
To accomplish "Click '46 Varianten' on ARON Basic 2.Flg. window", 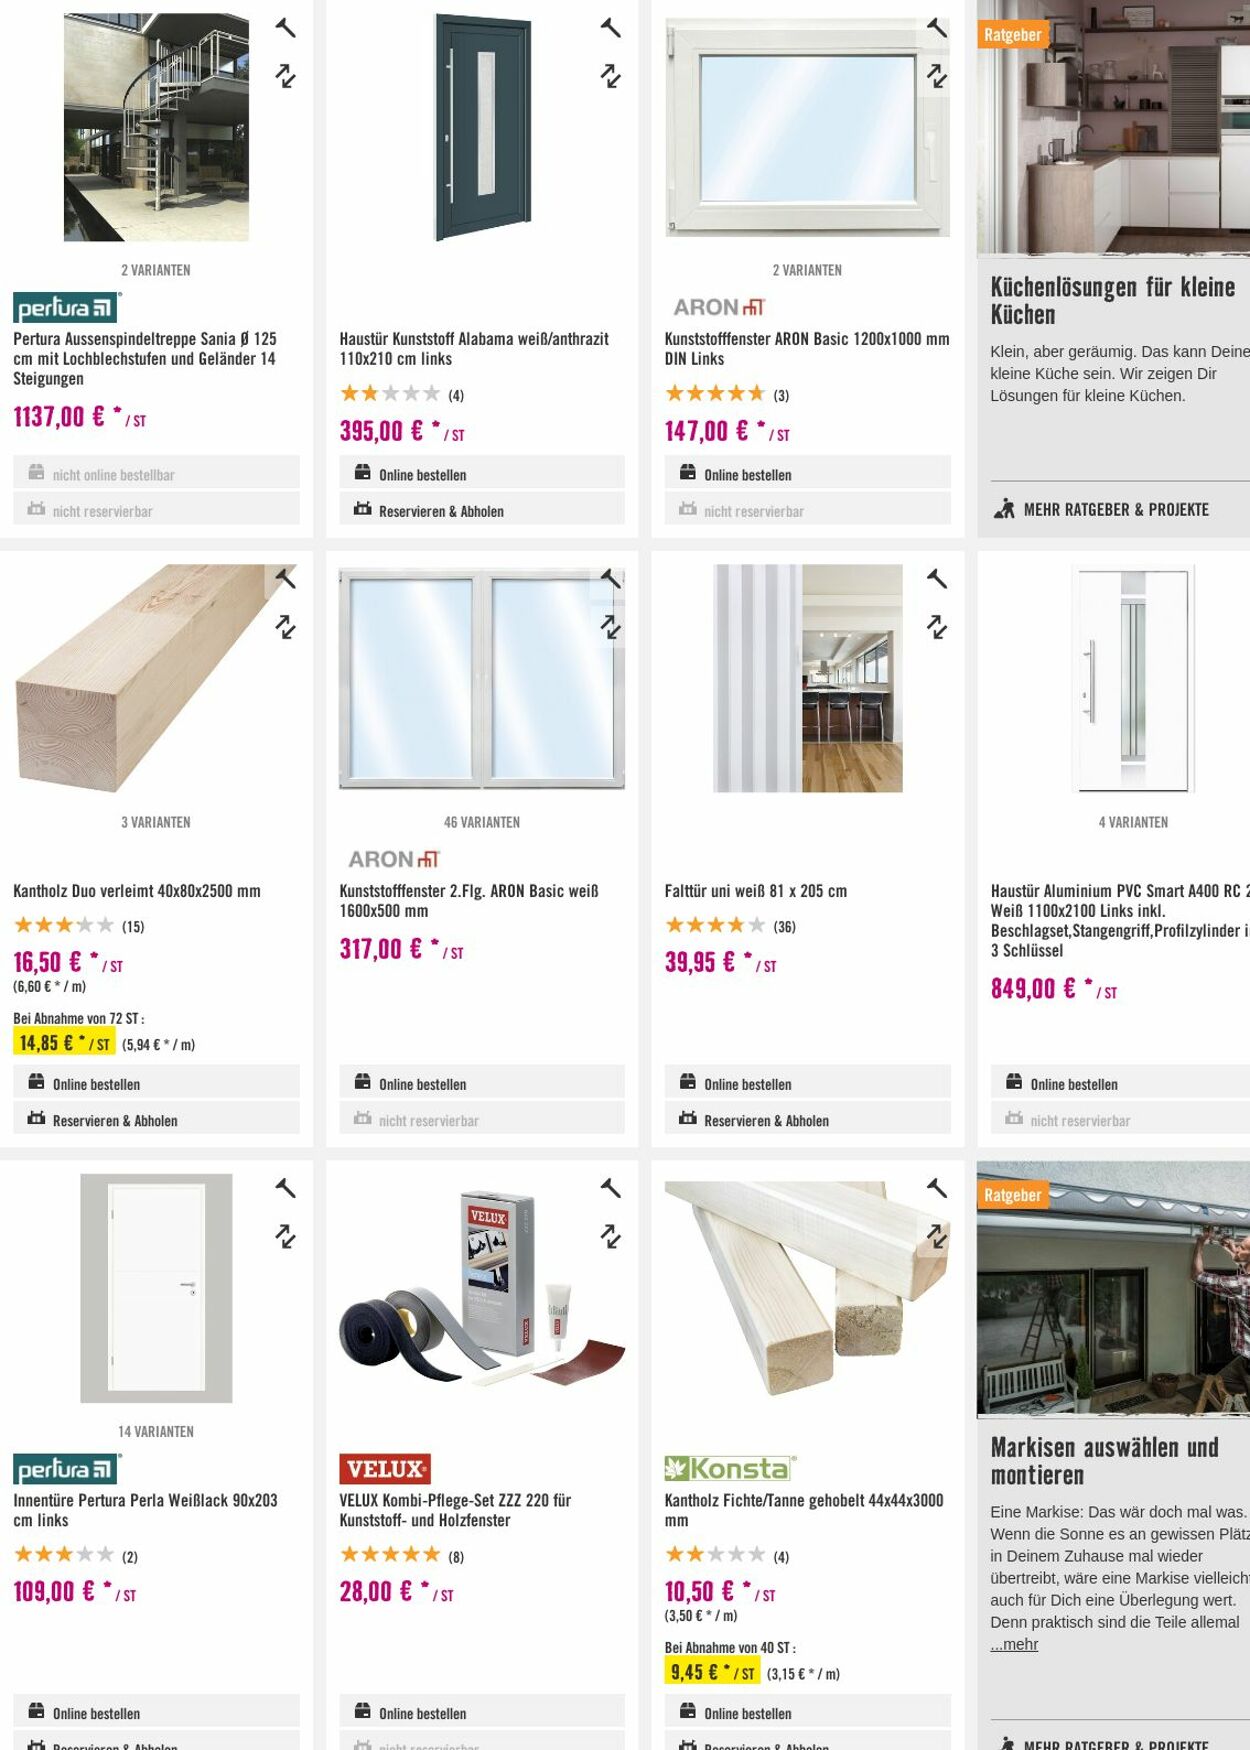I will (482, 822).
